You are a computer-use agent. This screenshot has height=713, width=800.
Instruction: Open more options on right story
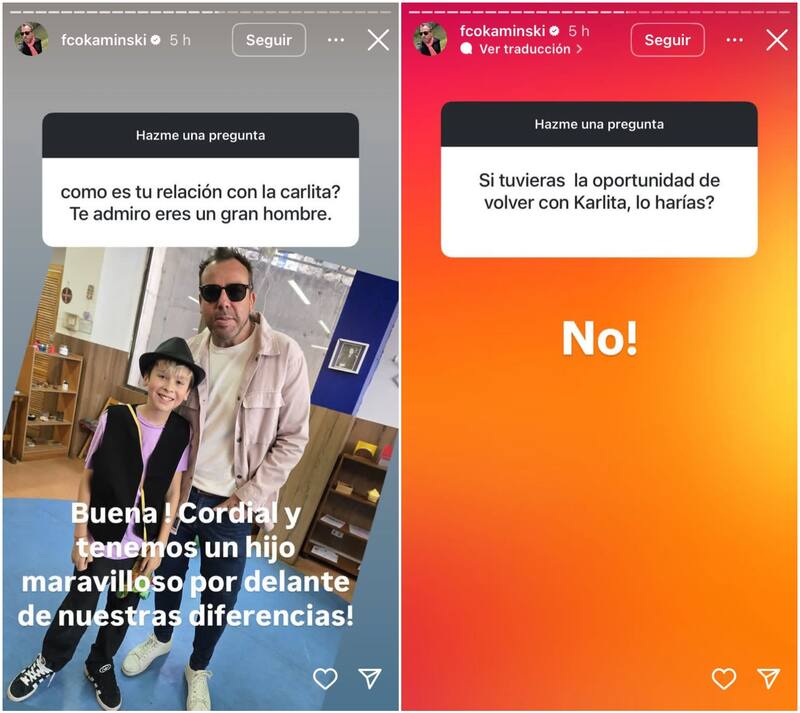pos(734,40)
